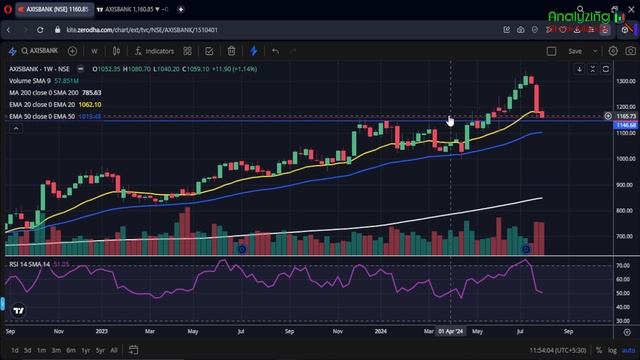
Task: Click edit-page icon in address bar
Action: [507, 30]
